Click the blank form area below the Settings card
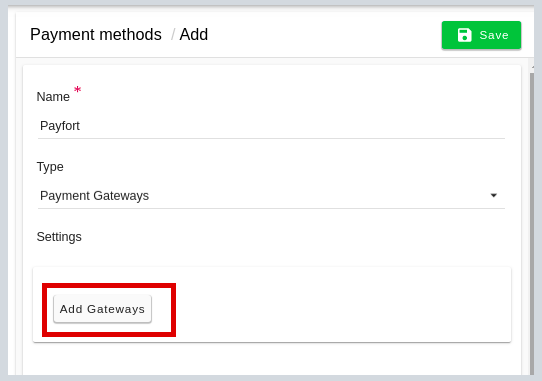Image resolution: width=542 pixels, height=381 pixels. pos(272,359)
